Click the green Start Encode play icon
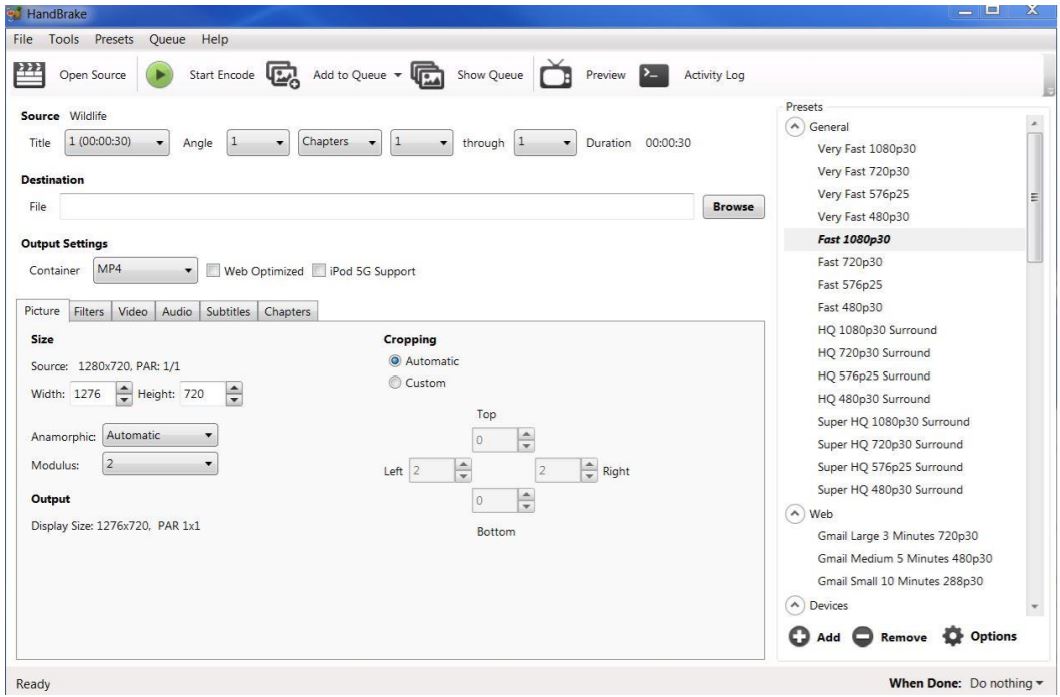 [160, 75]
